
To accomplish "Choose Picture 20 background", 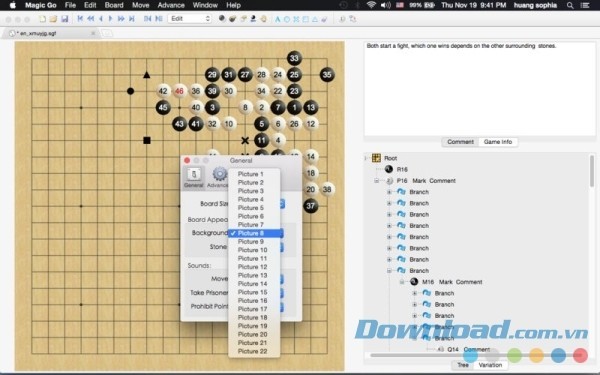I will tap(254, 334).
